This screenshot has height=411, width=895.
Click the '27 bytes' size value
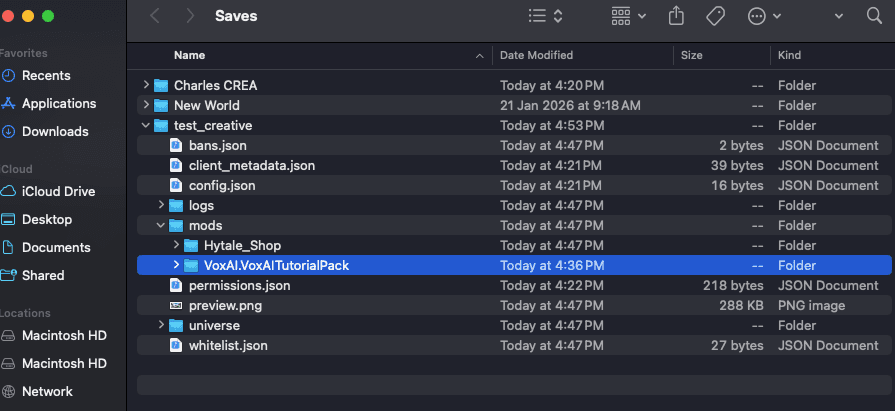click(737, 345)
